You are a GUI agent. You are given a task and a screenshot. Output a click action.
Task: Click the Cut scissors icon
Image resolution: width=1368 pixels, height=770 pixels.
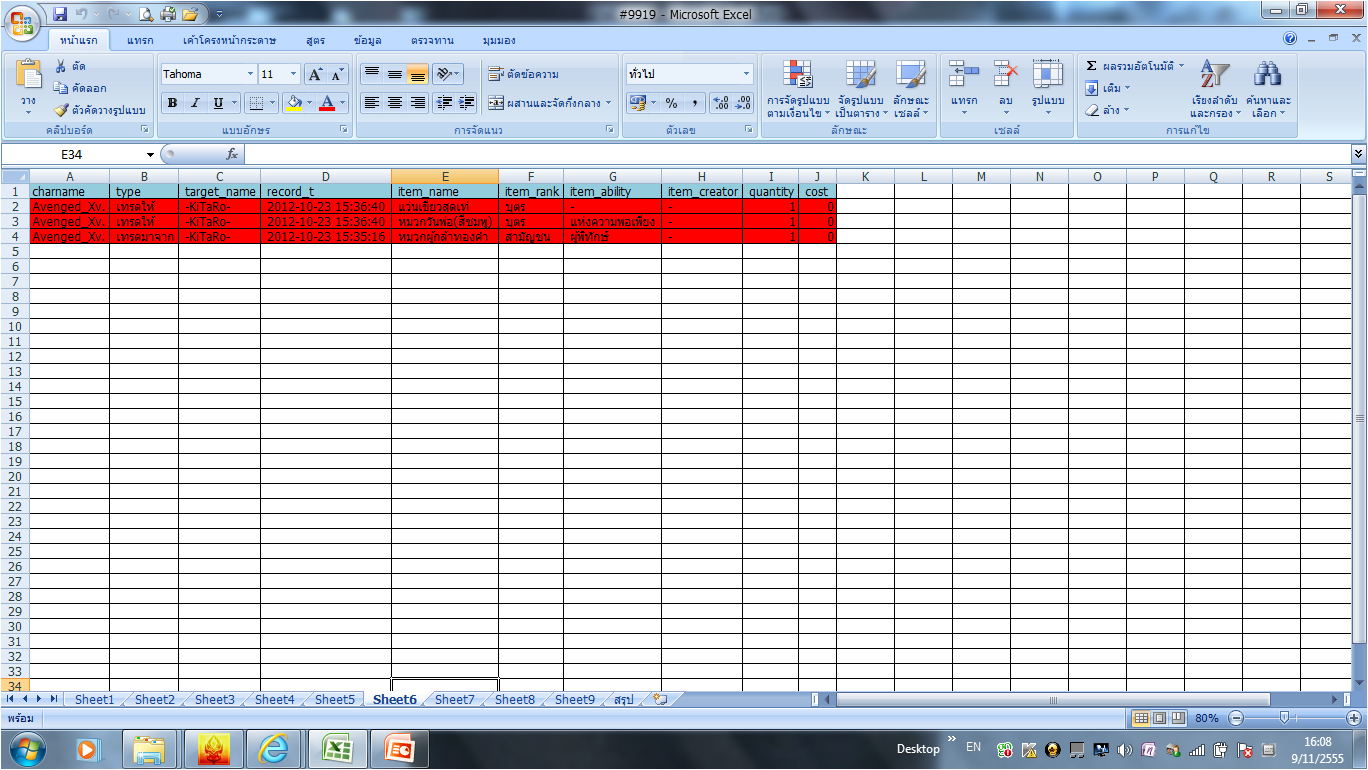[61, 66]
